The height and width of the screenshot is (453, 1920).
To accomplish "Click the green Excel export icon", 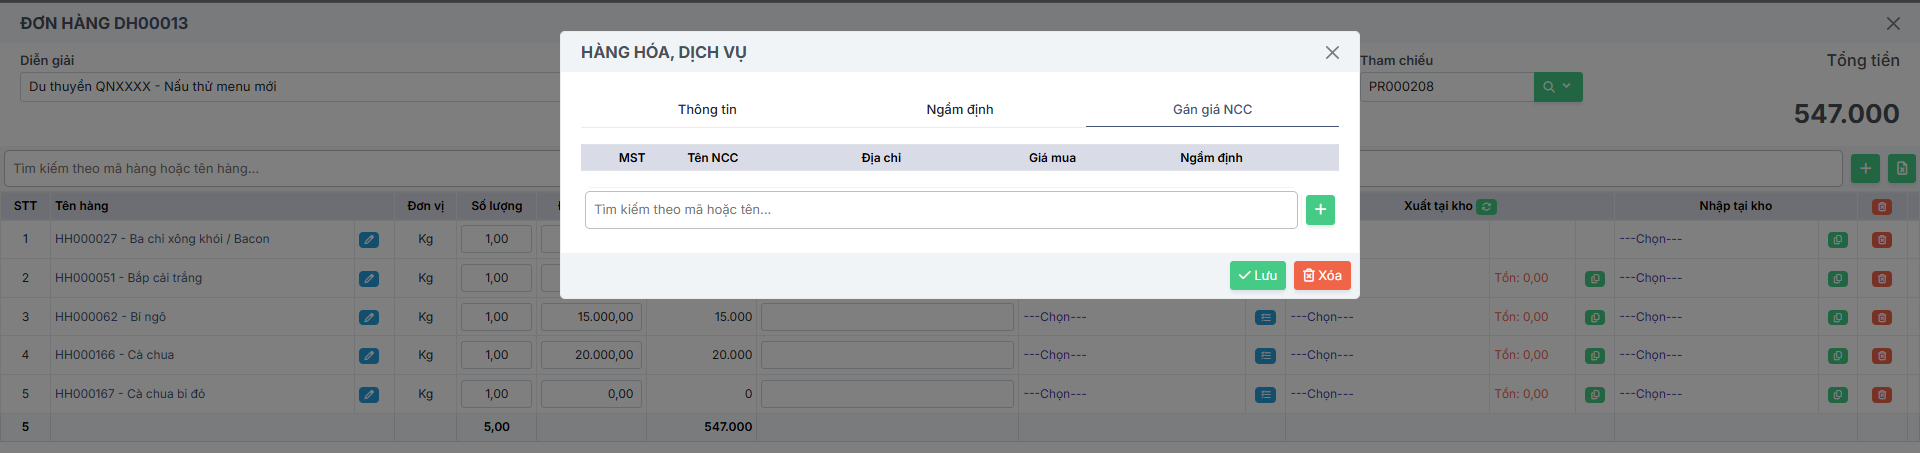I will [x=1902, y=169].
